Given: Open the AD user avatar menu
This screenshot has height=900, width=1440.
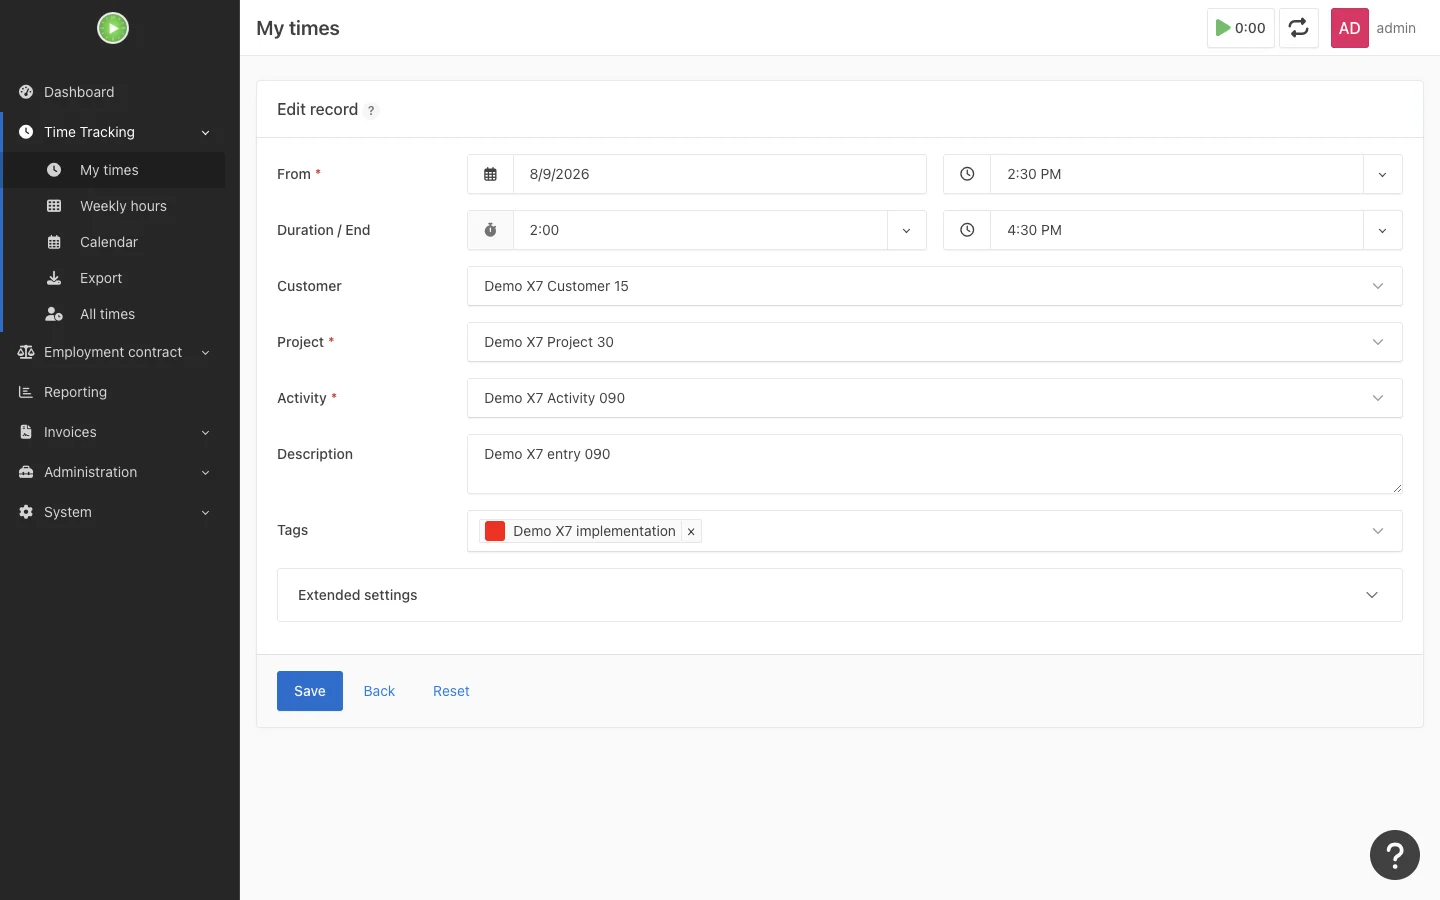Looking at the screenshot, I should tap(1349, 28).
